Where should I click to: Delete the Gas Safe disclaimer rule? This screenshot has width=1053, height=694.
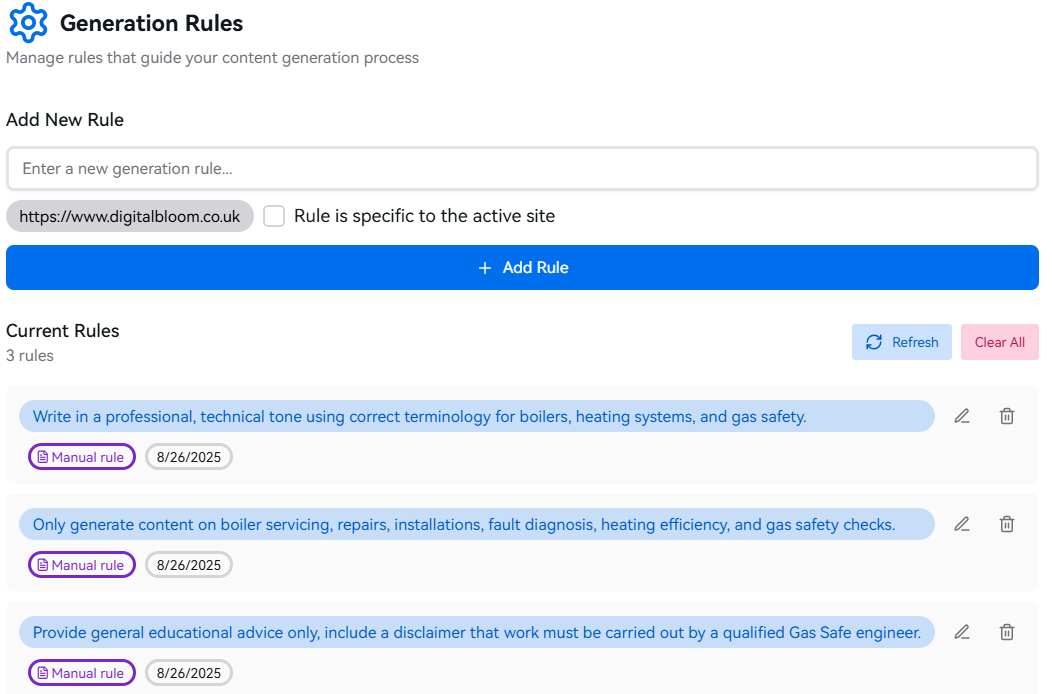point(1007,632)
